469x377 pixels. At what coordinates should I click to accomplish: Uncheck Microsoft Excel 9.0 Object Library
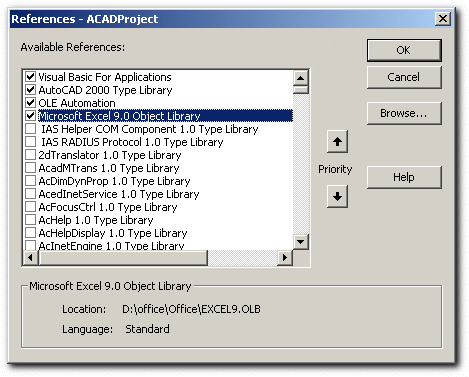click(30, 116)
